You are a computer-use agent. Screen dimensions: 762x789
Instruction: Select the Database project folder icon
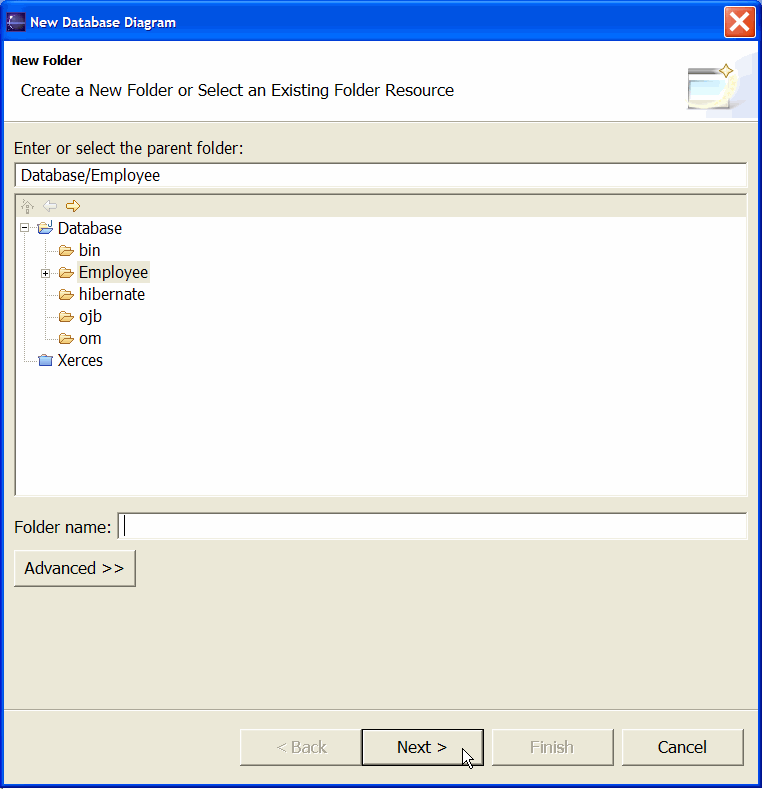click(45, 228)
